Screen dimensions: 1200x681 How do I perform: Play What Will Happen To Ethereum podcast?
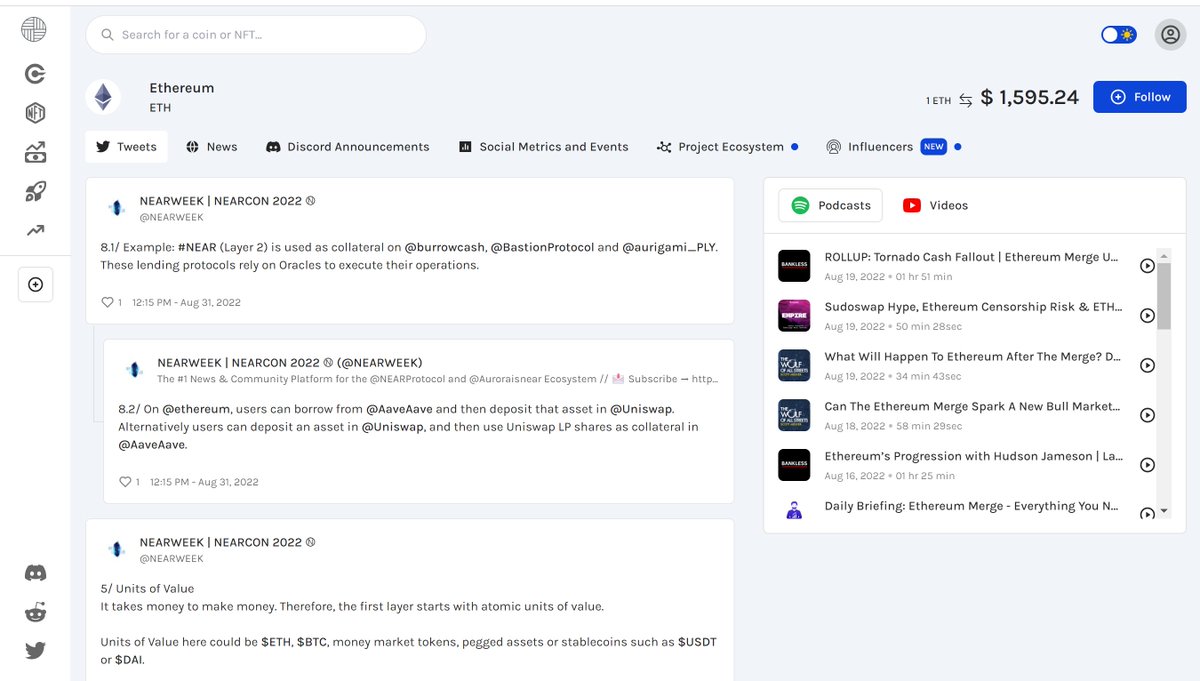[1147, 366]
